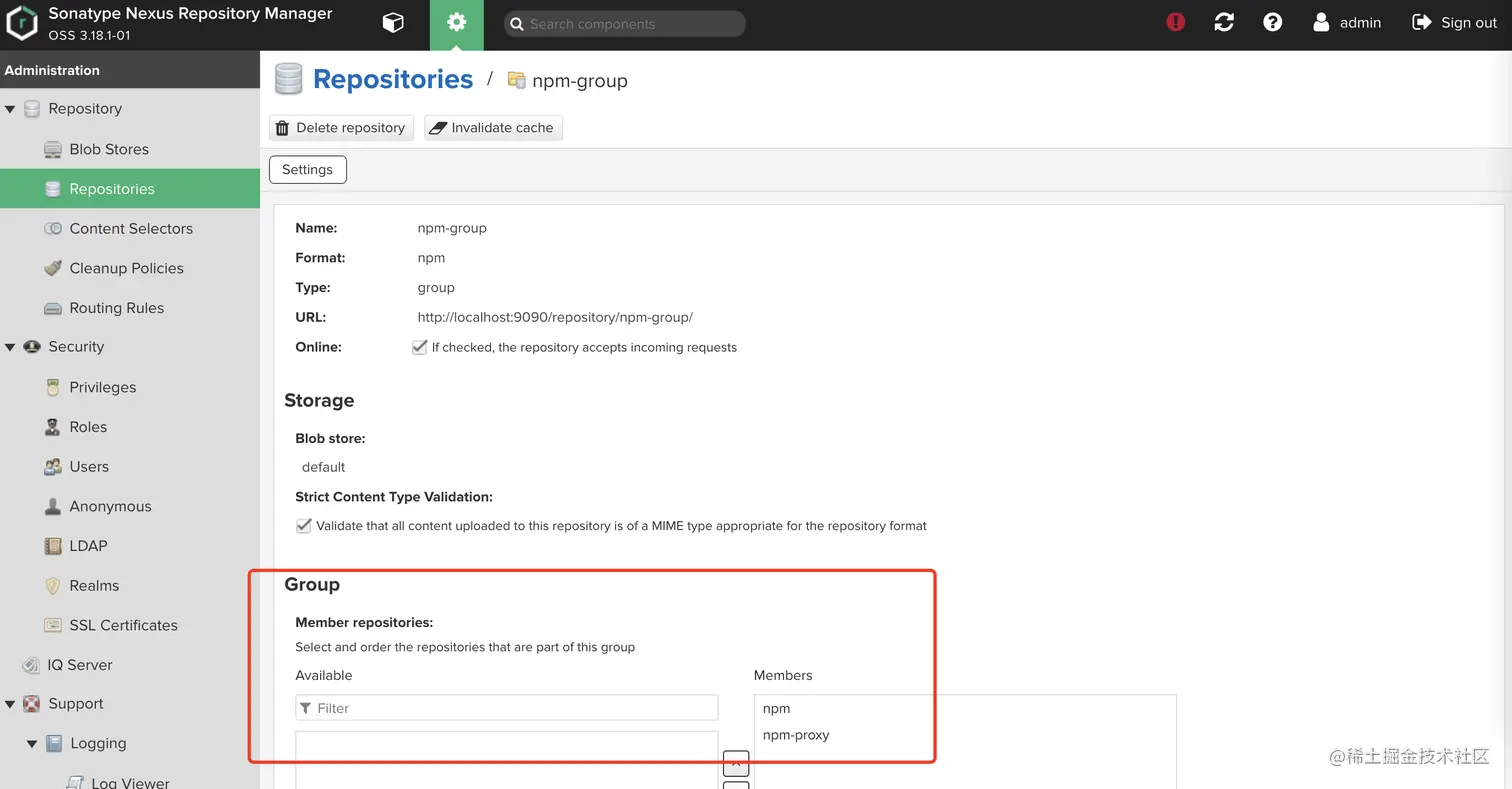Open the Browse cube icon in header

393,23
